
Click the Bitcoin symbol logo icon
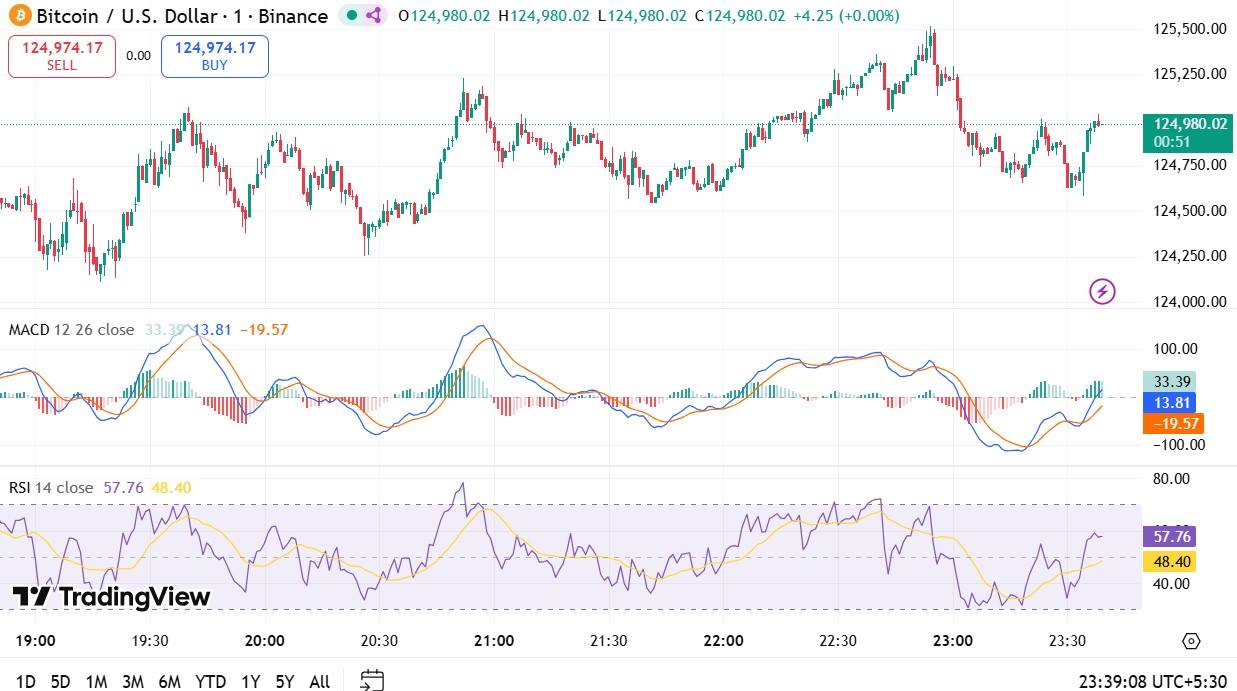pos(18,16)
